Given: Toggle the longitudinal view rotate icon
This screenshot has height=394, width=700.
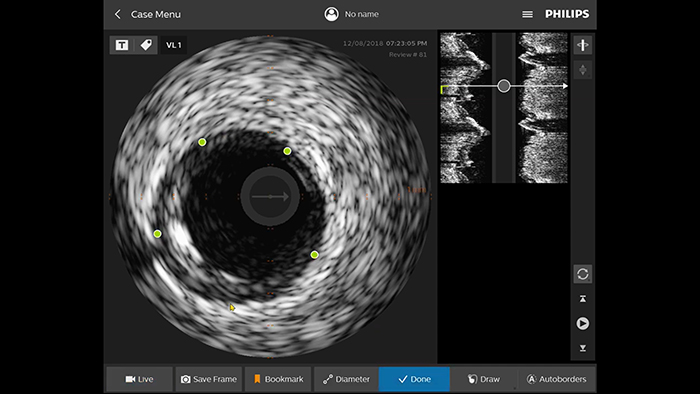Looking at the screenshot, I should pyautogui.click(x=583, y=45).
